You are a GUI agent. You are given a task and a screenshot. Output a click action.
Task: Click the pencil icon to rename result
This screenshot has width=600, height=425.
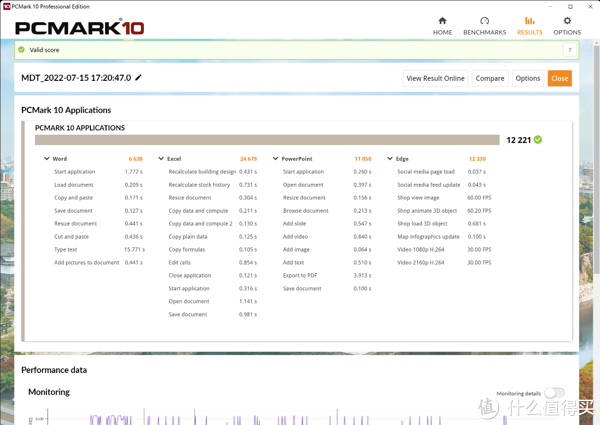point(139,78)
